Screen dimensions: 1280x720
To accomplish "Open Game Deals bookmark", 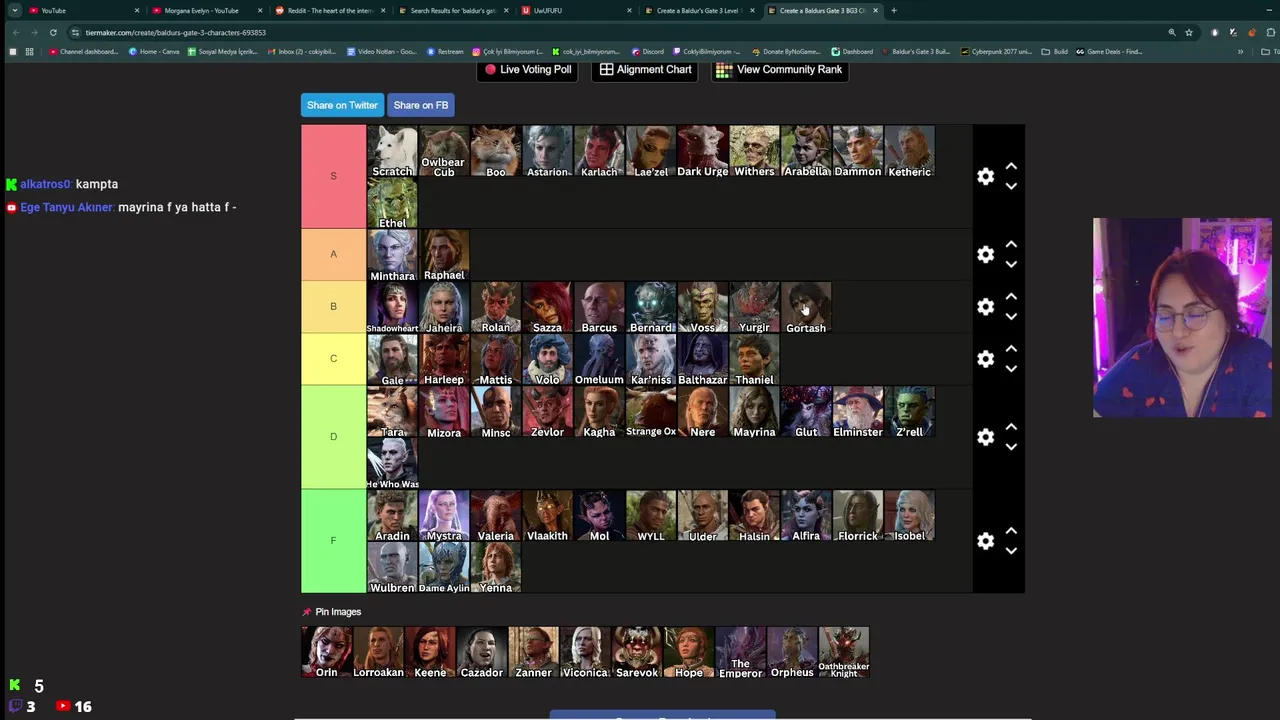I will (x=1109, y=51).
